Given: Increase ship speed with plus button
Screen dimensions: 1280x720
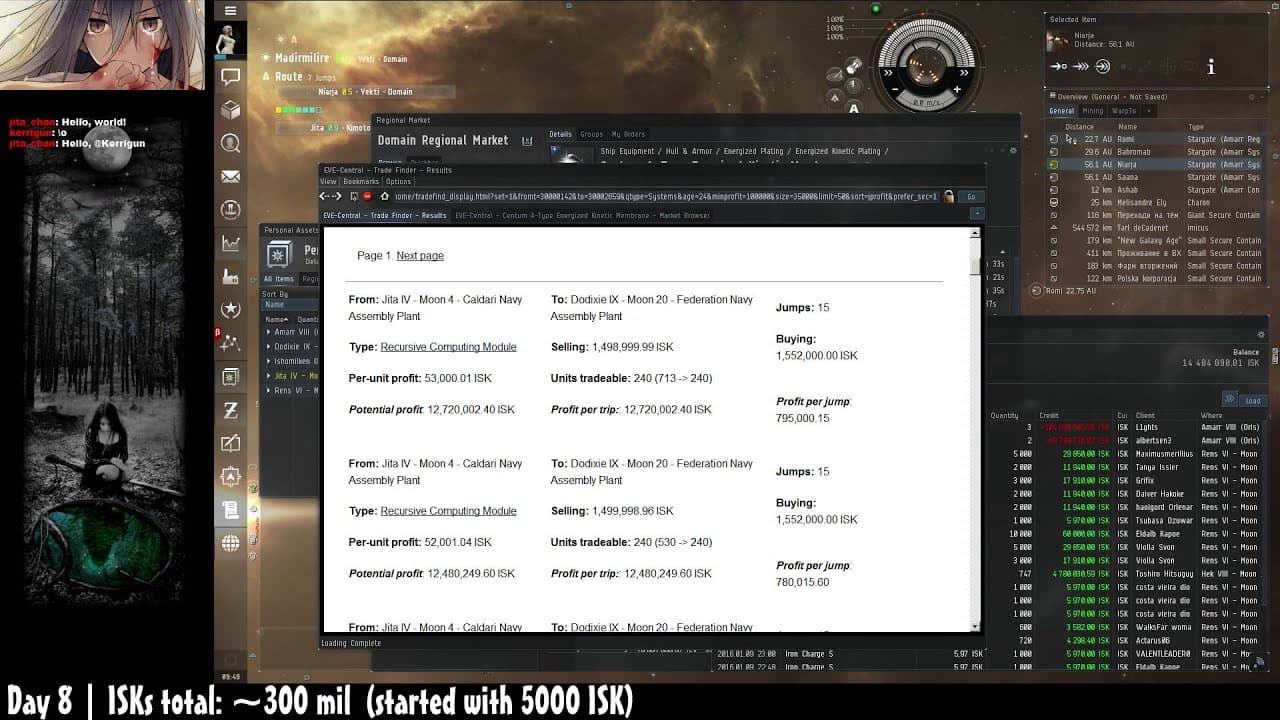Looking at the screenshot, I should tap(957, 90).
